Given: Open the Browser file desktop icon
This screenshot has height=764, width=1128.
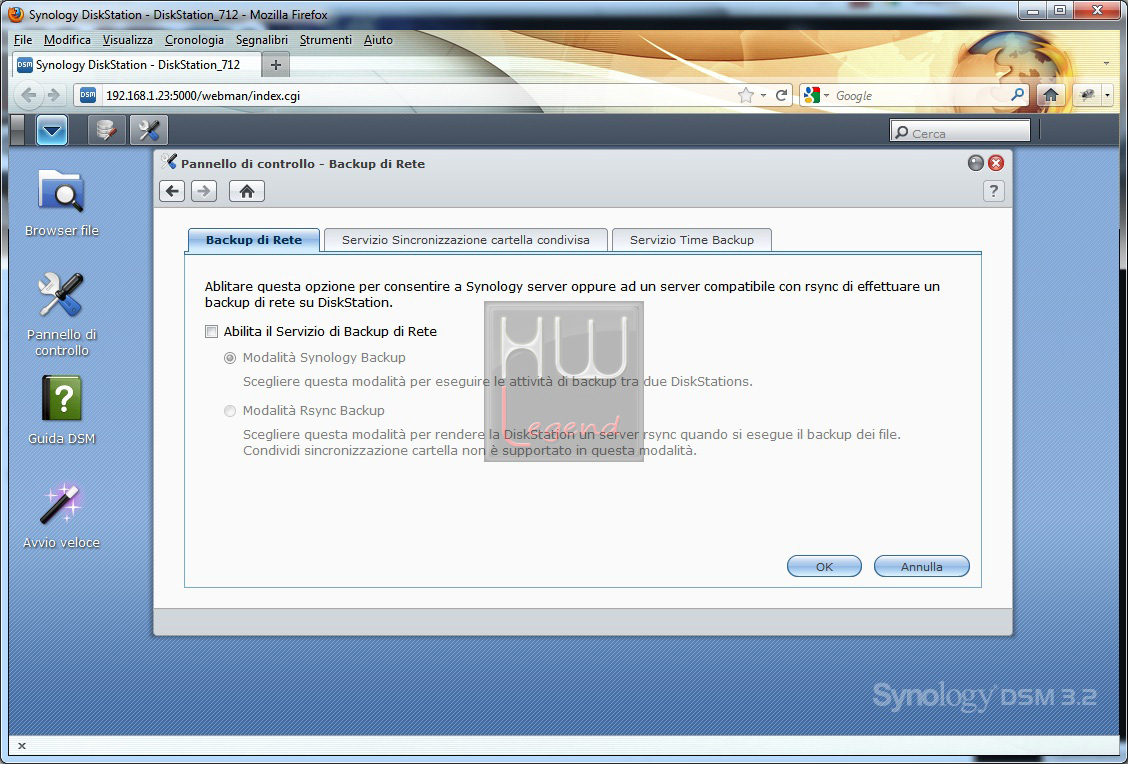Looking at the screenshot, I should coord(61,203).
